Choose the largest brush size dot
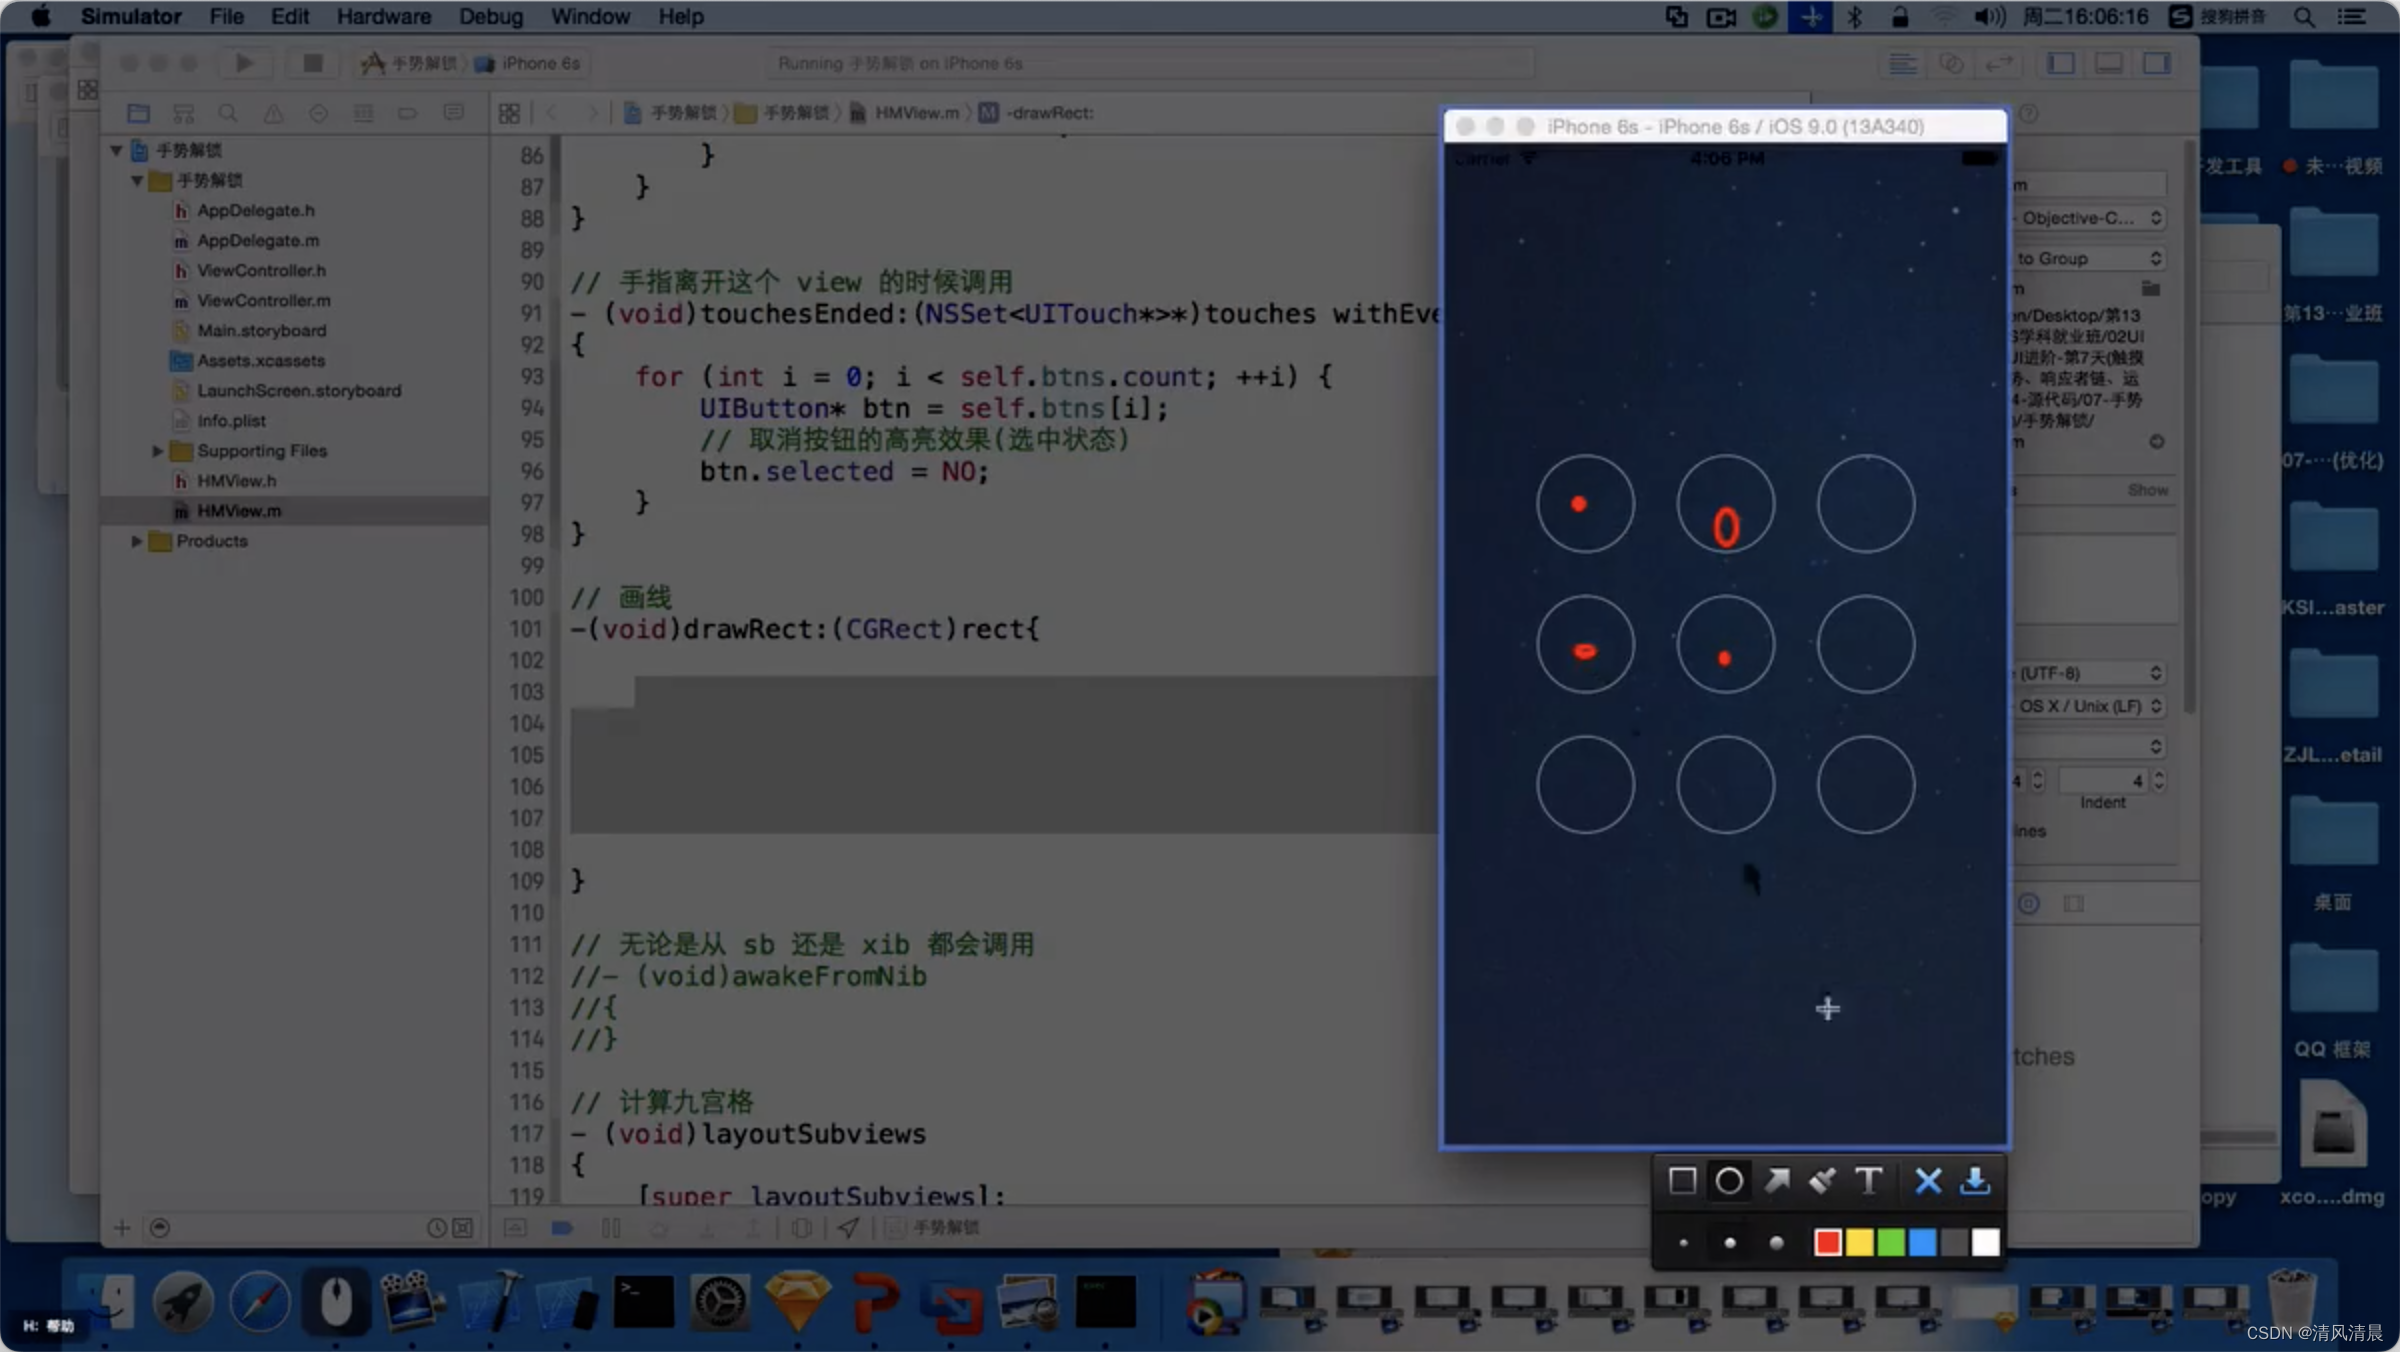This screenshot has width=2400, height=1352. 1776,1243
